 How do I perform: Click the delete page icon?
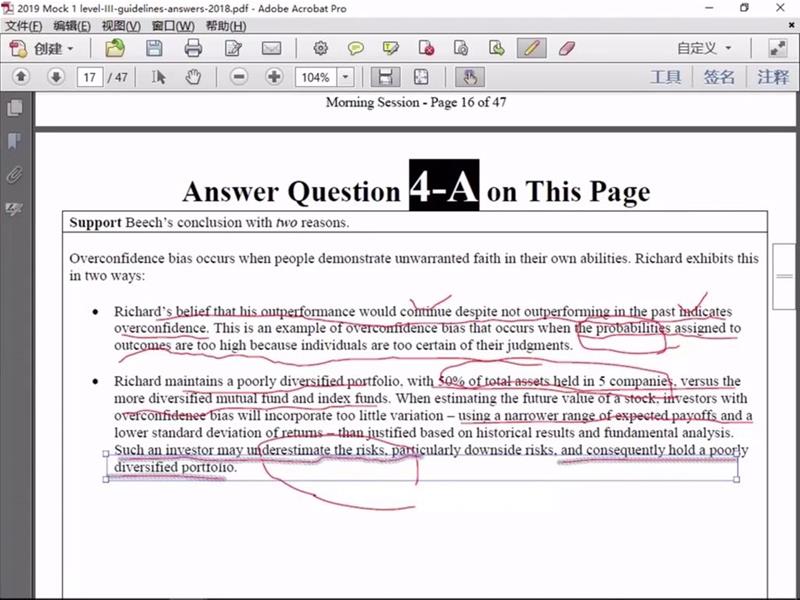pyautogui.click(x=426, y=48)
